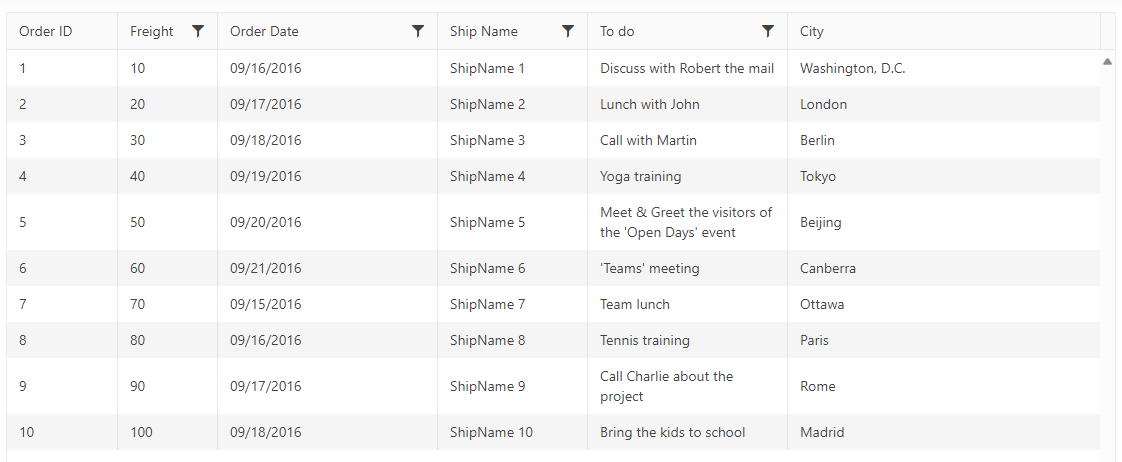Select the Yoga training cell

click(x=688, y=176)
